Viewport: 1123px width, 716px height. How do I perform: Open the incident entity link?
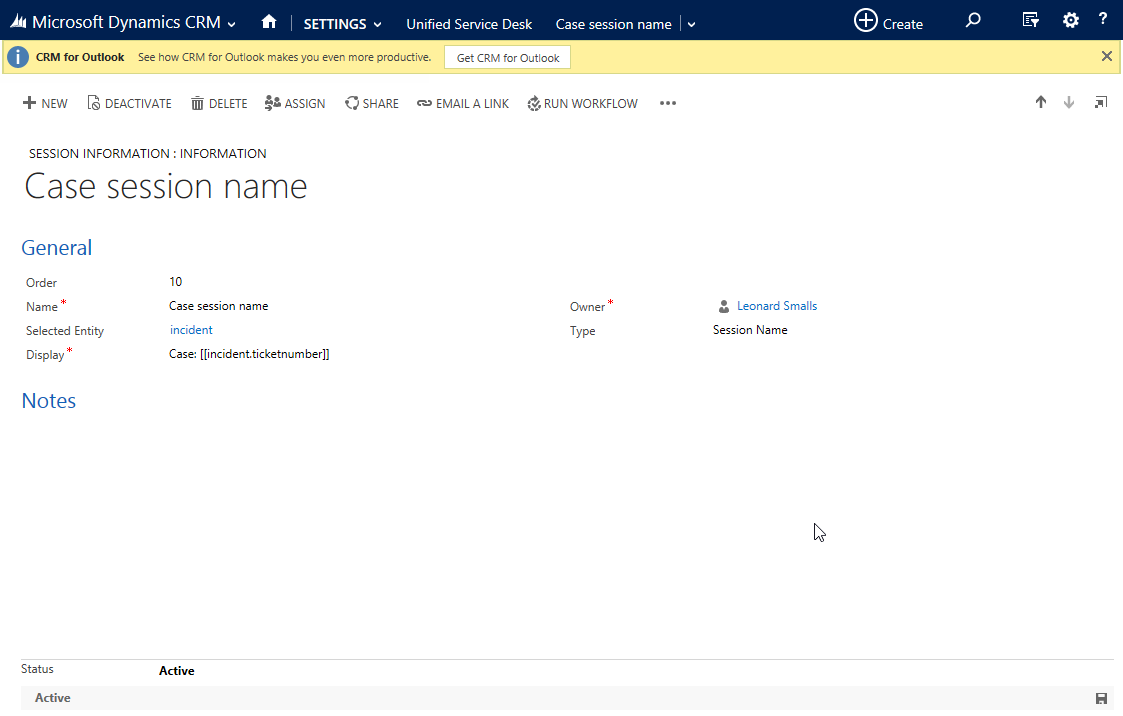point(191,330)
